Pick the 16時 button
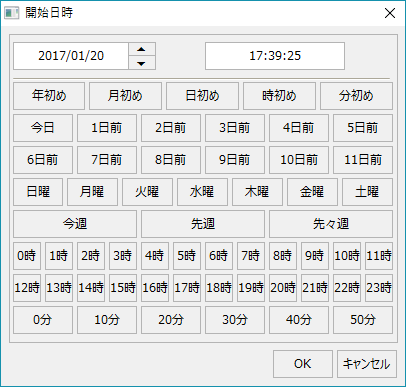406x387 pixels. 155,288
